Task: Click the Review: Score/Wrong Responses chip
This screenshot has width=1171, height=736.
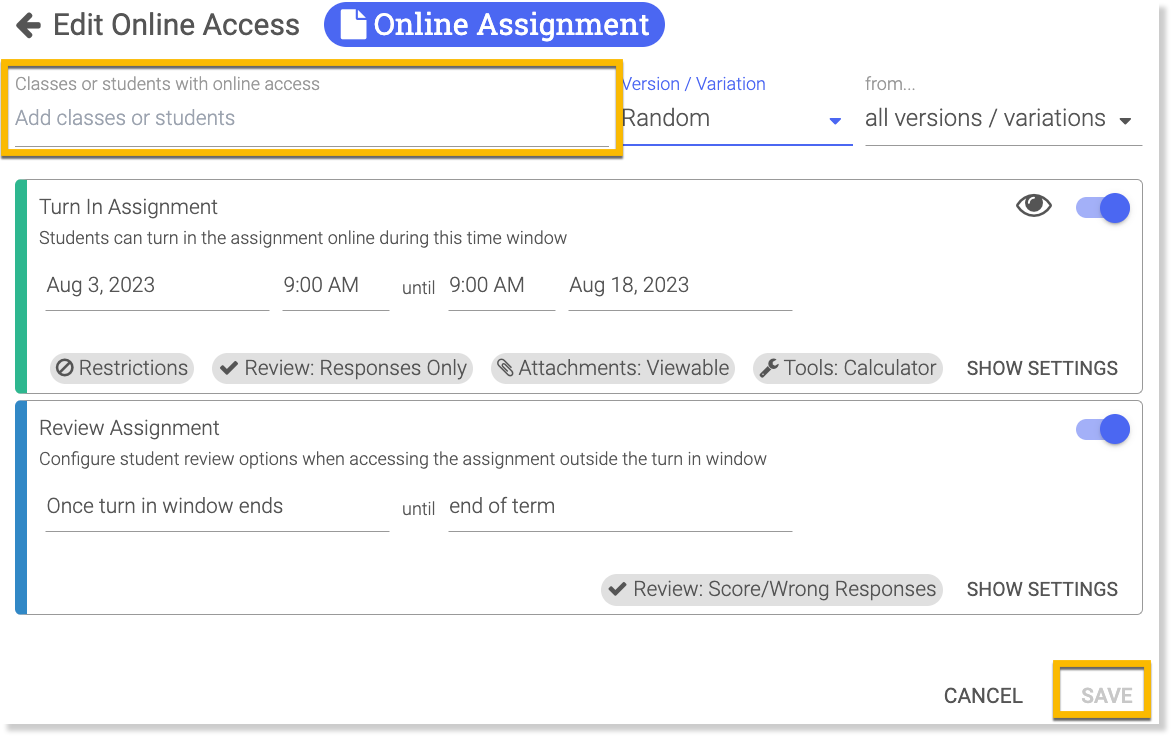Action: click(x=772, y=589)
